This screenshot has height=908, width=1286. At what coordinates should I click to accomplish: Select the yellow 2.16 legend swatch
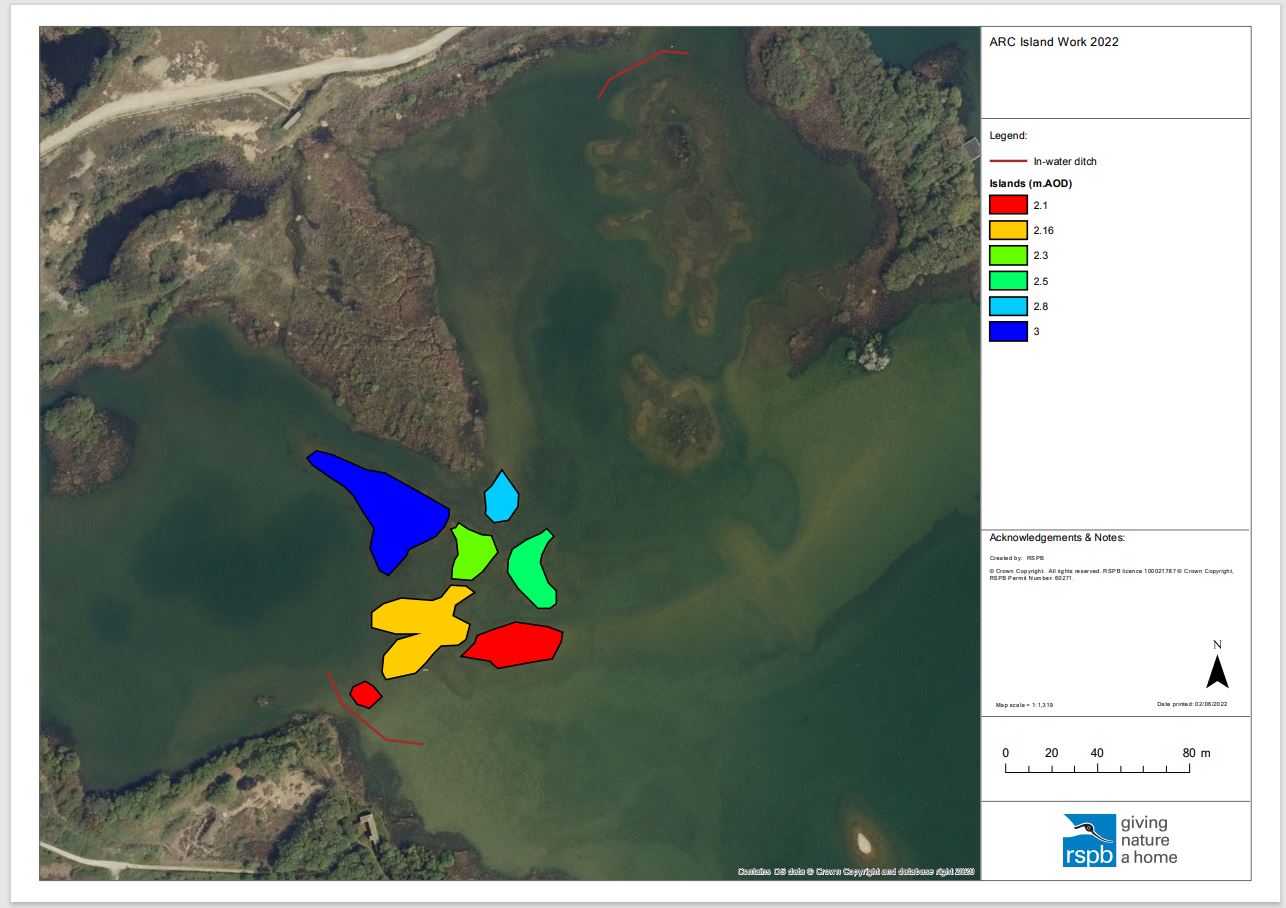pyautogui.click(x=1008, y=230)
